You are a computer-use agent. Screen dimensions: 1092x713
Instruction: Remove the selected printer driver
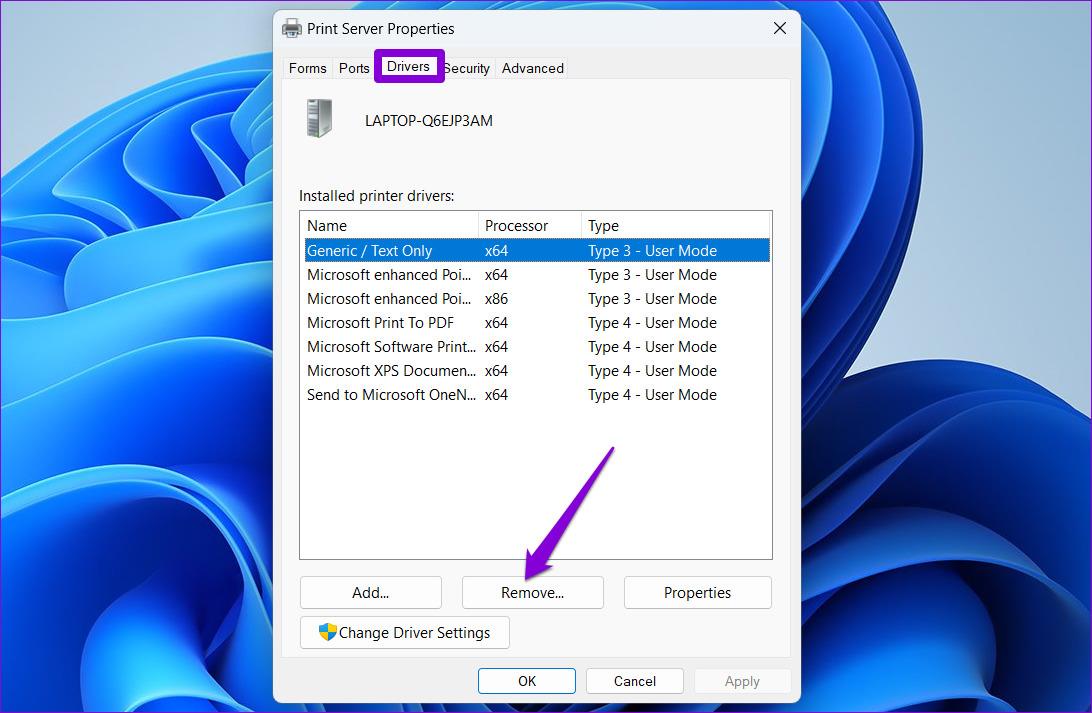pos(532,592)
